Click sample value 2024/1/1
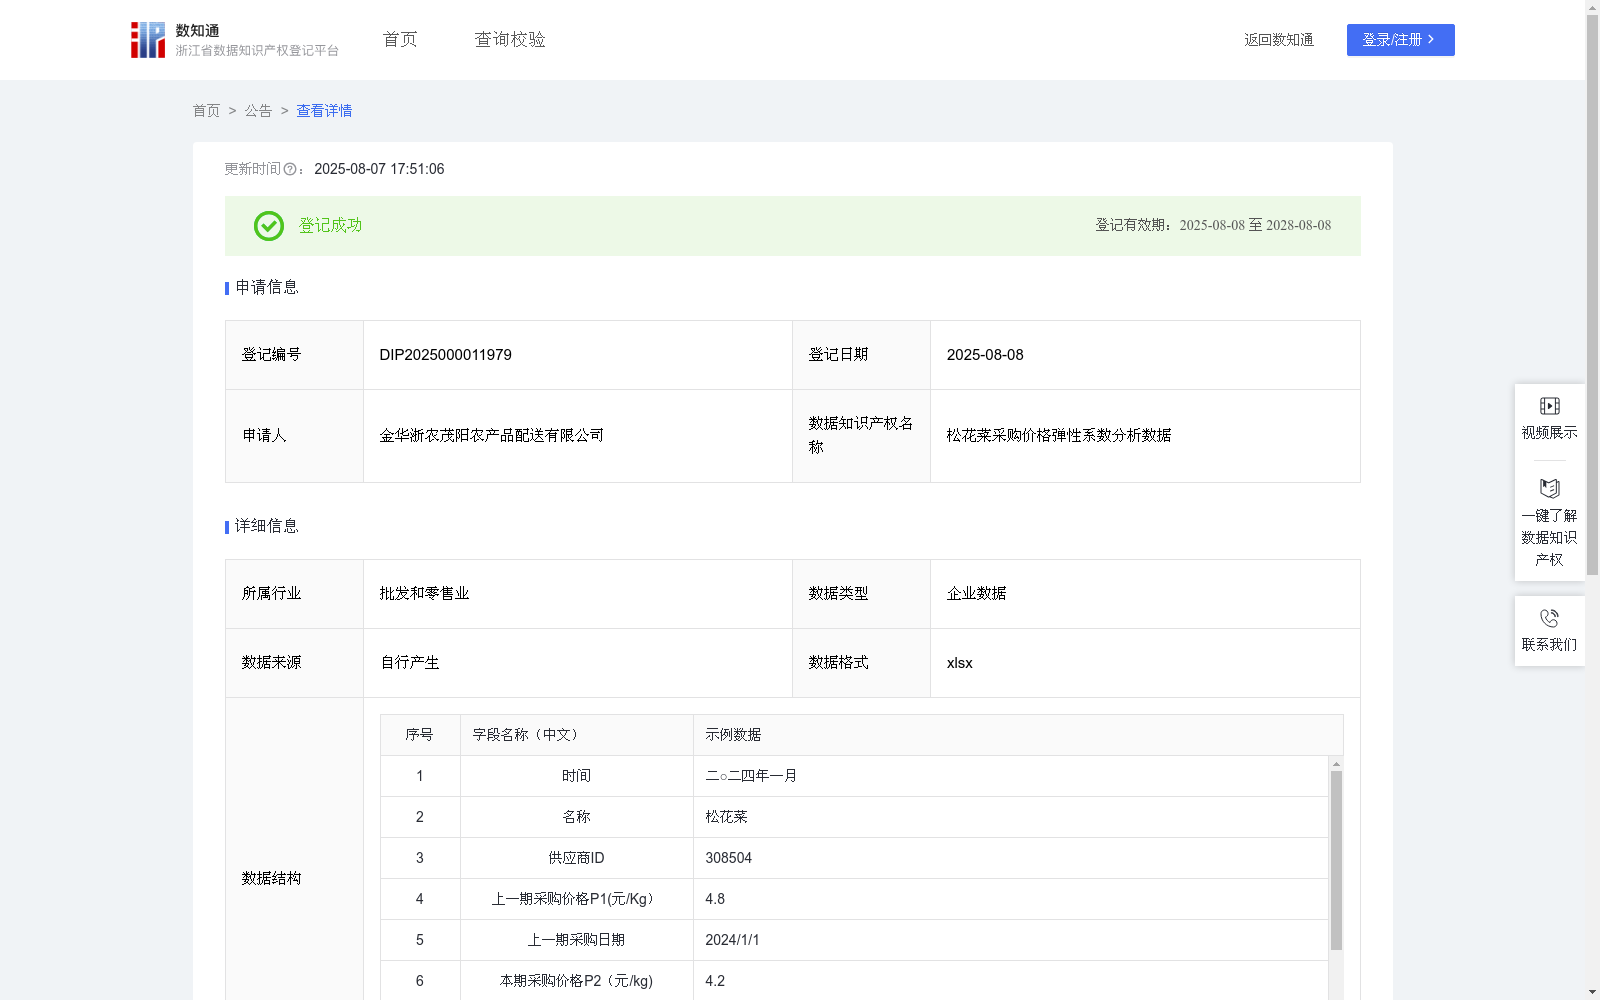 [732, 940]
